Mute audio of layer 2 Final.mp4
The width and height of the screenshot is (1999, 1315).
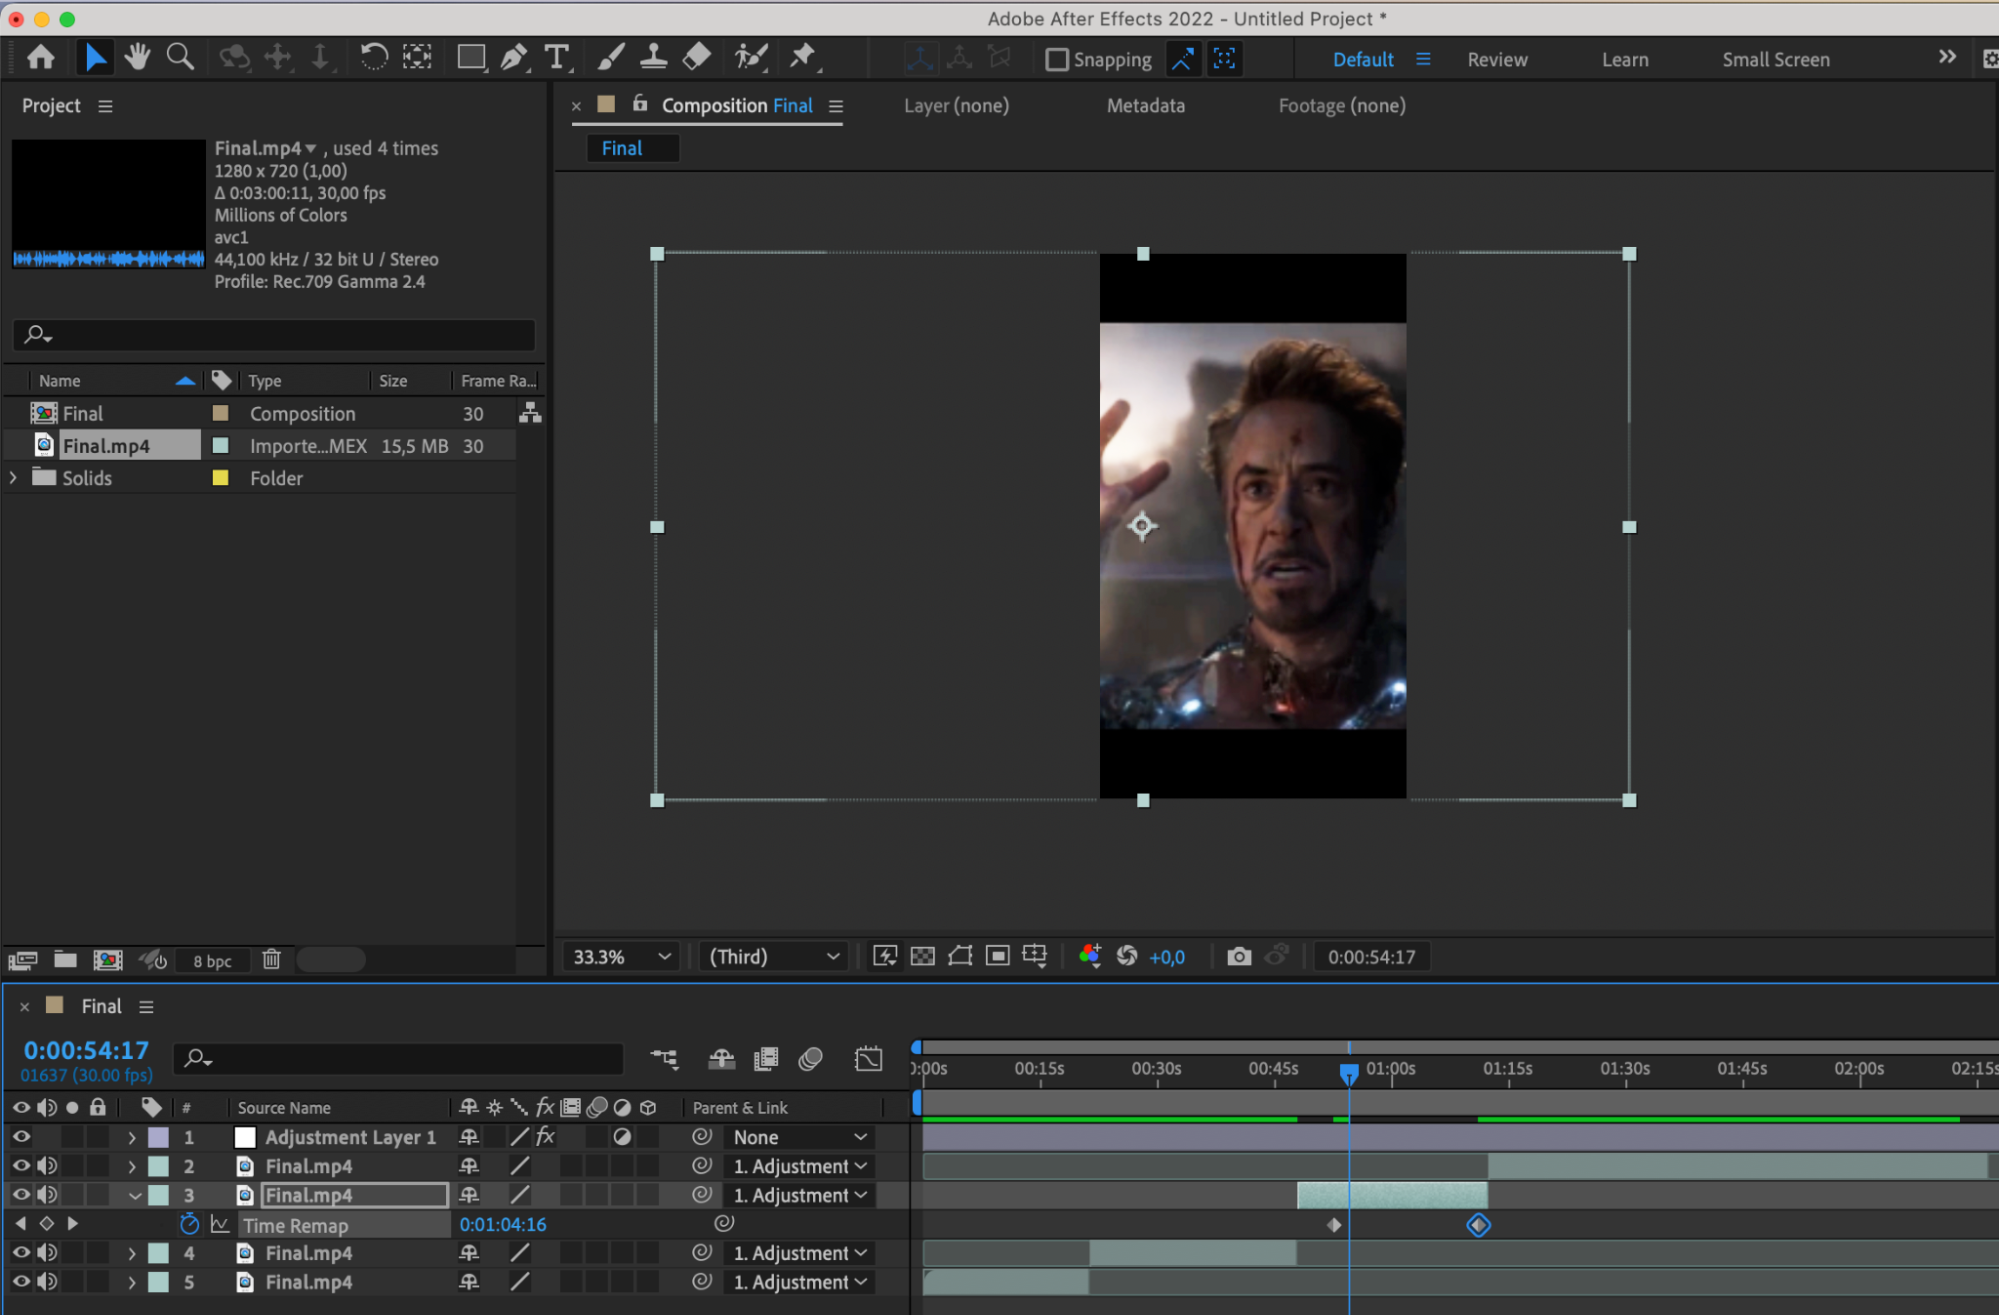pyautogui.click(x=47, y=1166)
